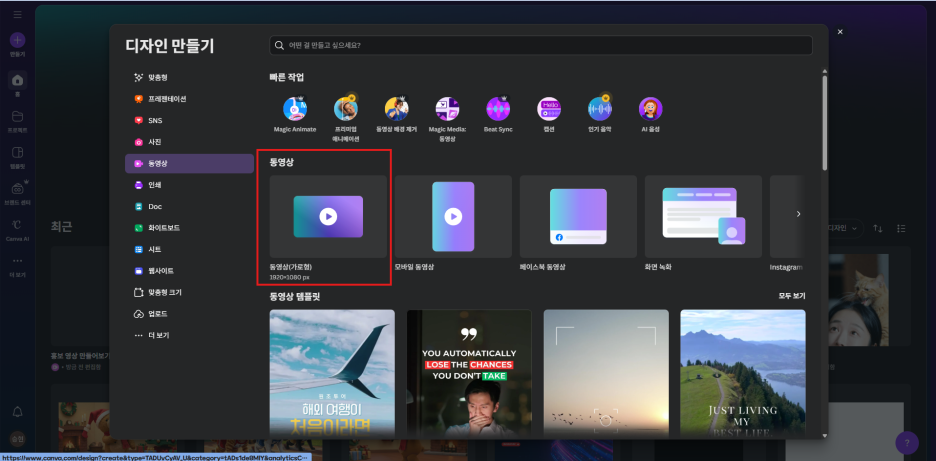Select the 프레젠테이션 category

click(189, 99)
